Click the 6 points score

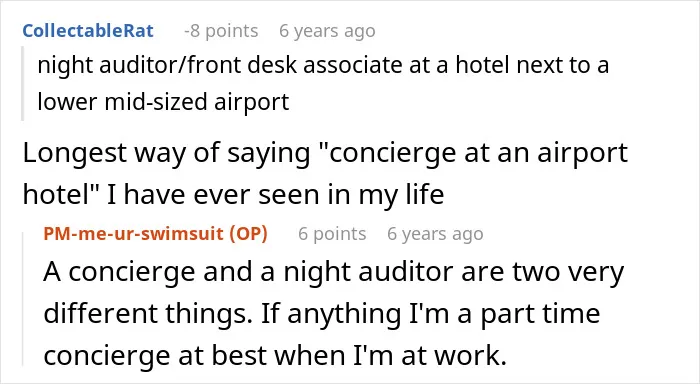pyautogui.click(x=332, y=234)
